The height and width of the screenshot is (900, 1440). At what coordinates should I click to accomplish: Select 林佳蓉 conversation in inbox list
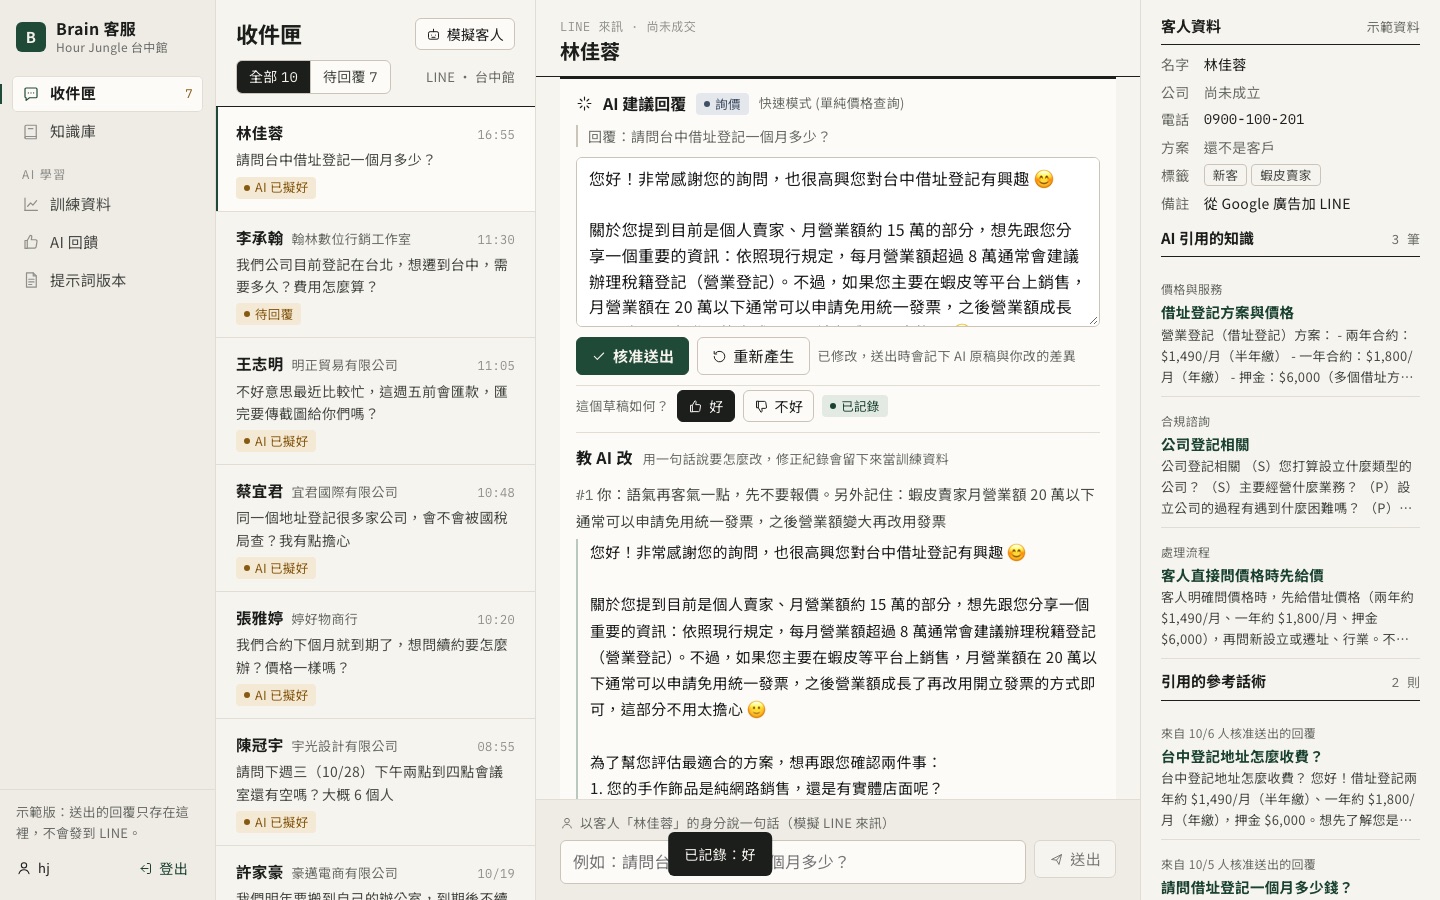376,159
